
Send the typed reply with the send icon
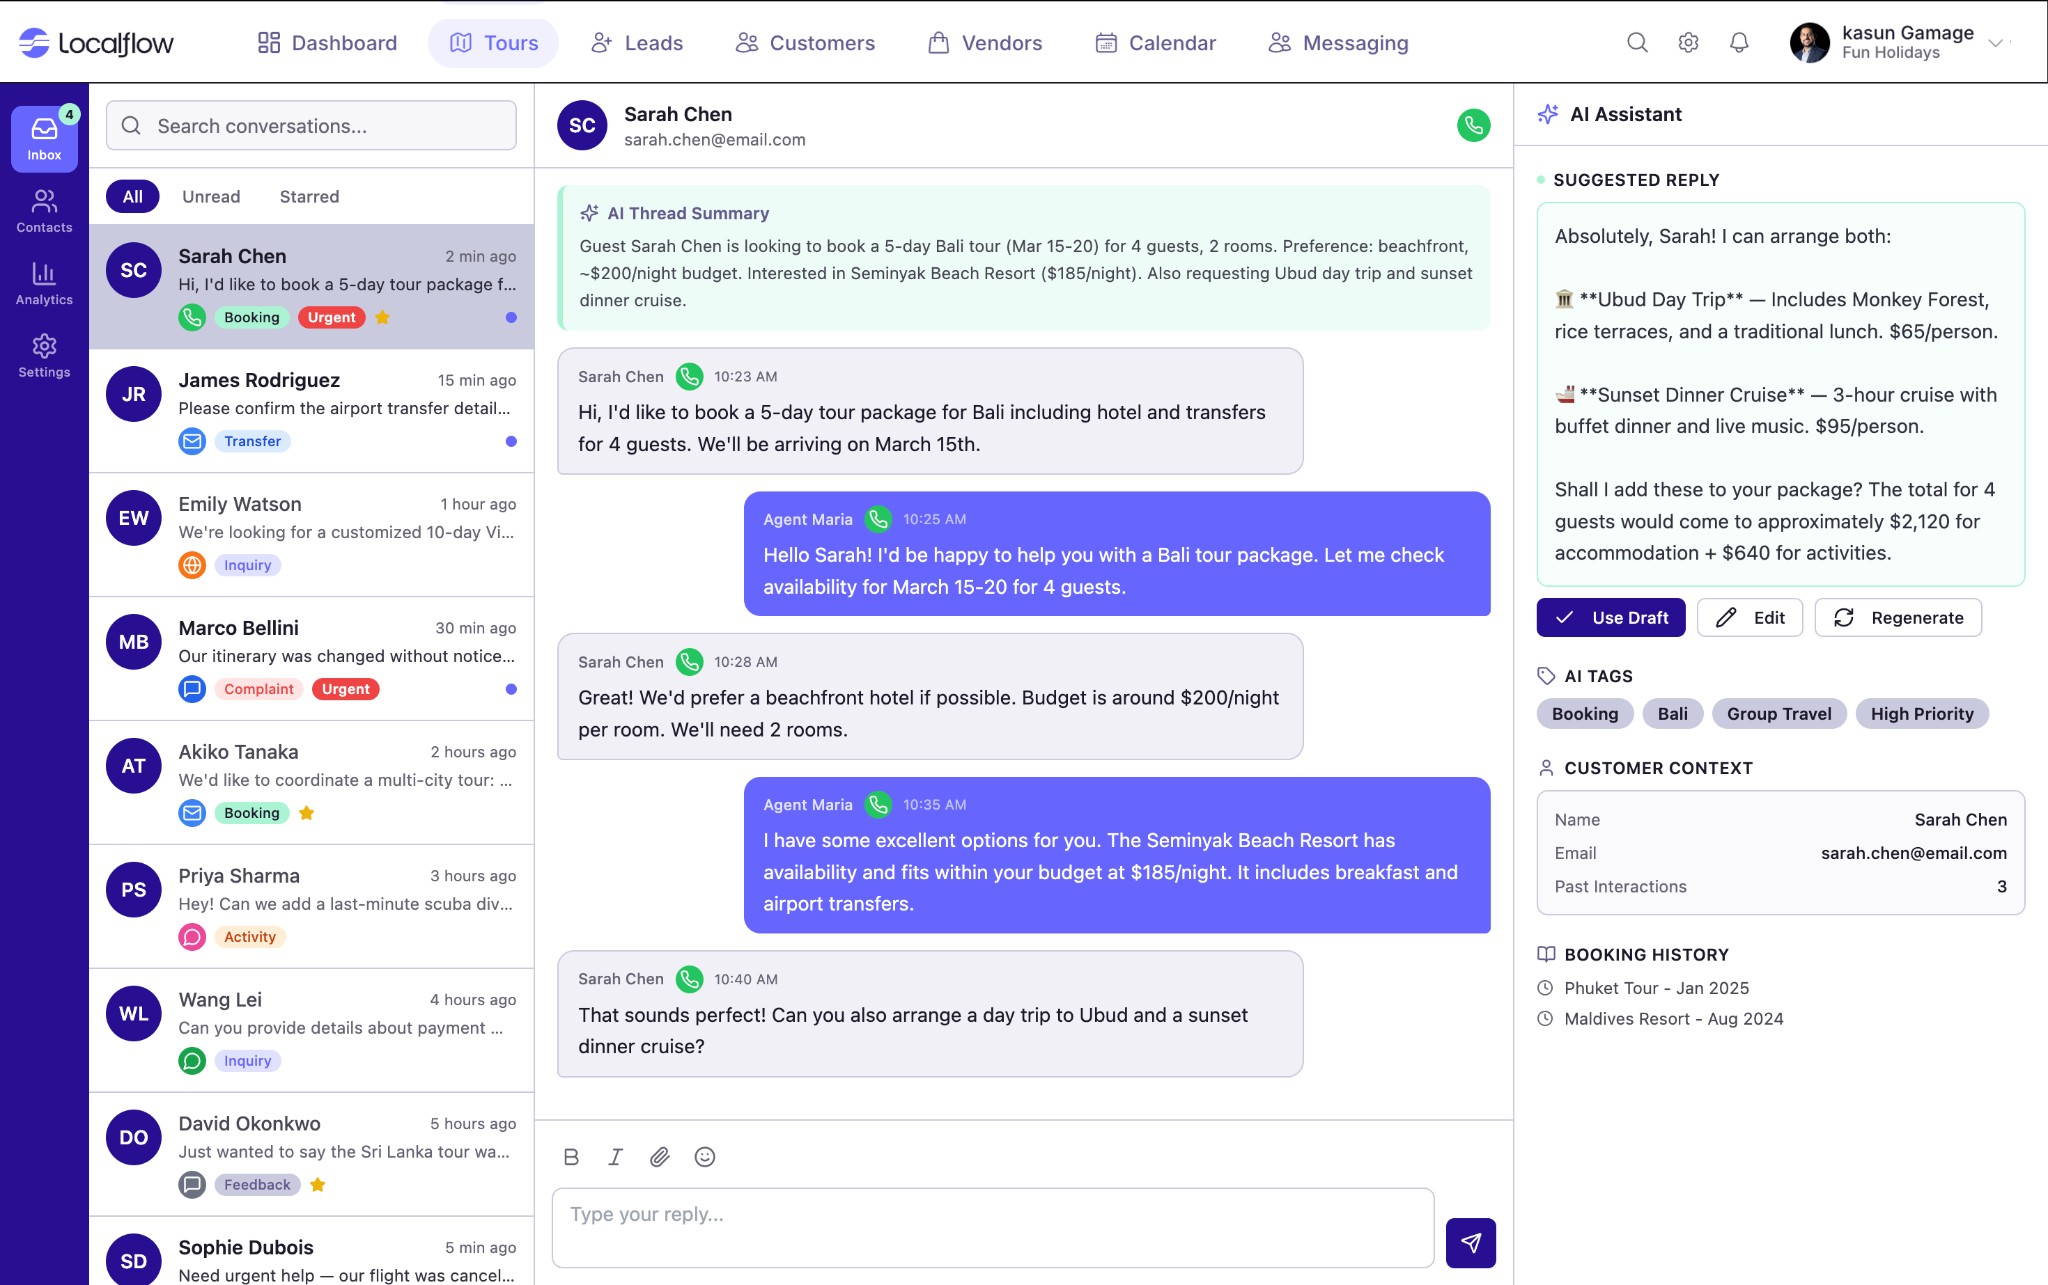tap(1471, 1243)
